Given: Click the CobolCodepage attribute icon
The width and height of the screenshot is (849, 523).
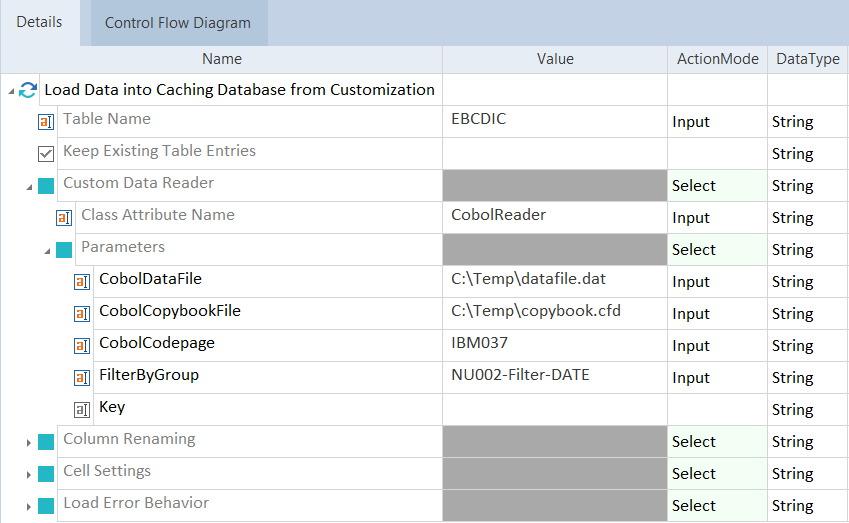Looking at the screenshot, I should (82, 346).
